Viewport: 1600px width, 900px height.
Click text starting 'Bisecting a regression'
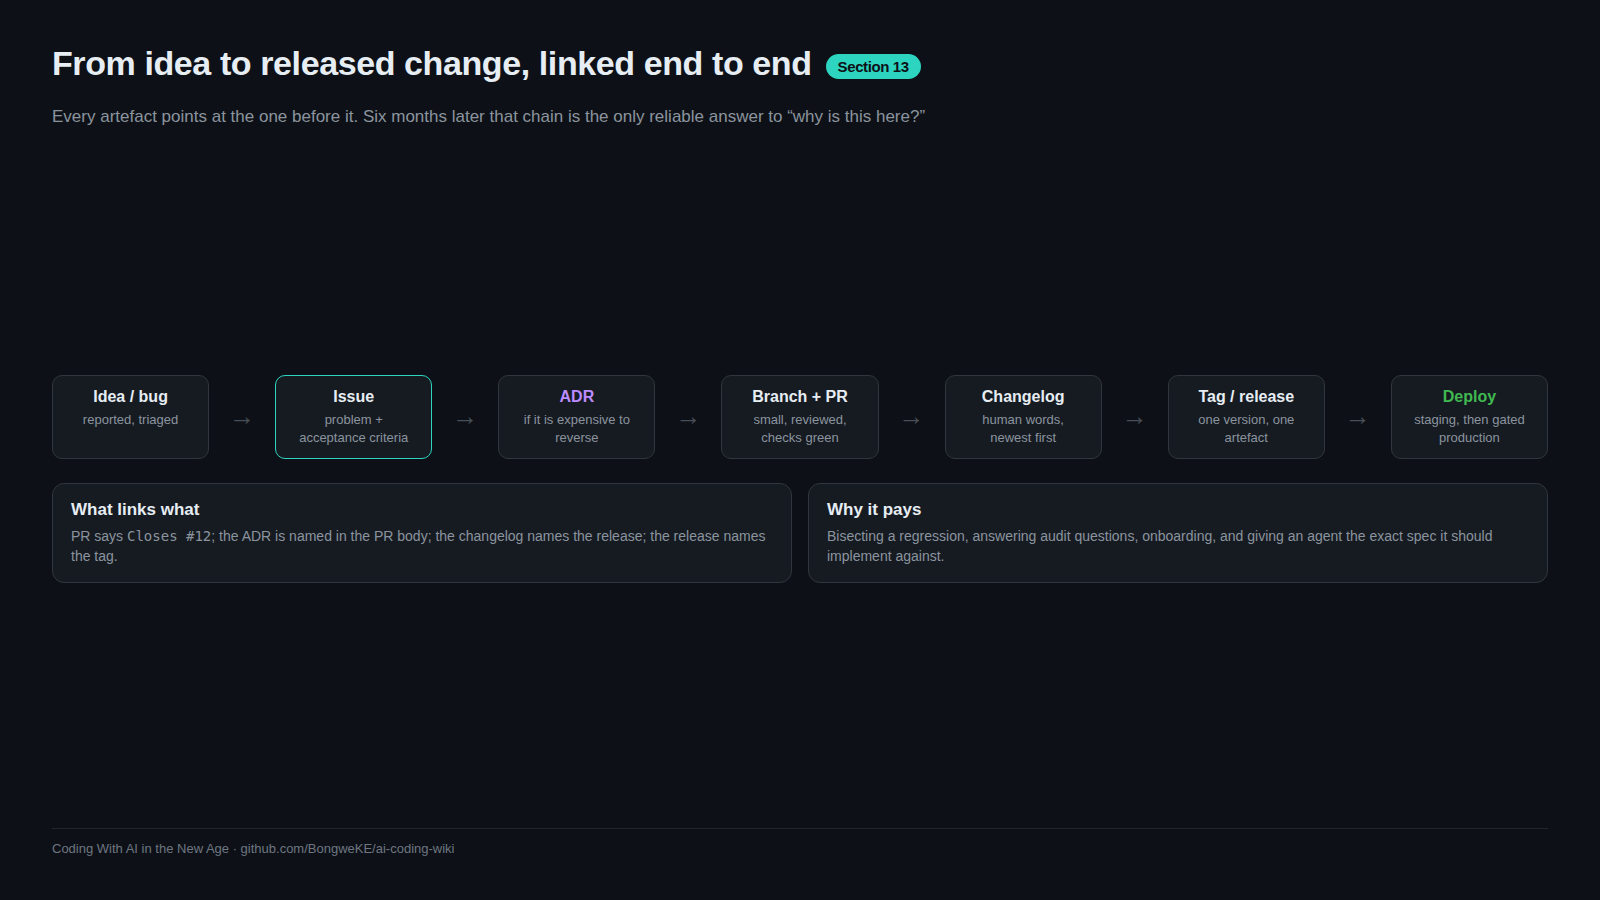pos(1159,546)
